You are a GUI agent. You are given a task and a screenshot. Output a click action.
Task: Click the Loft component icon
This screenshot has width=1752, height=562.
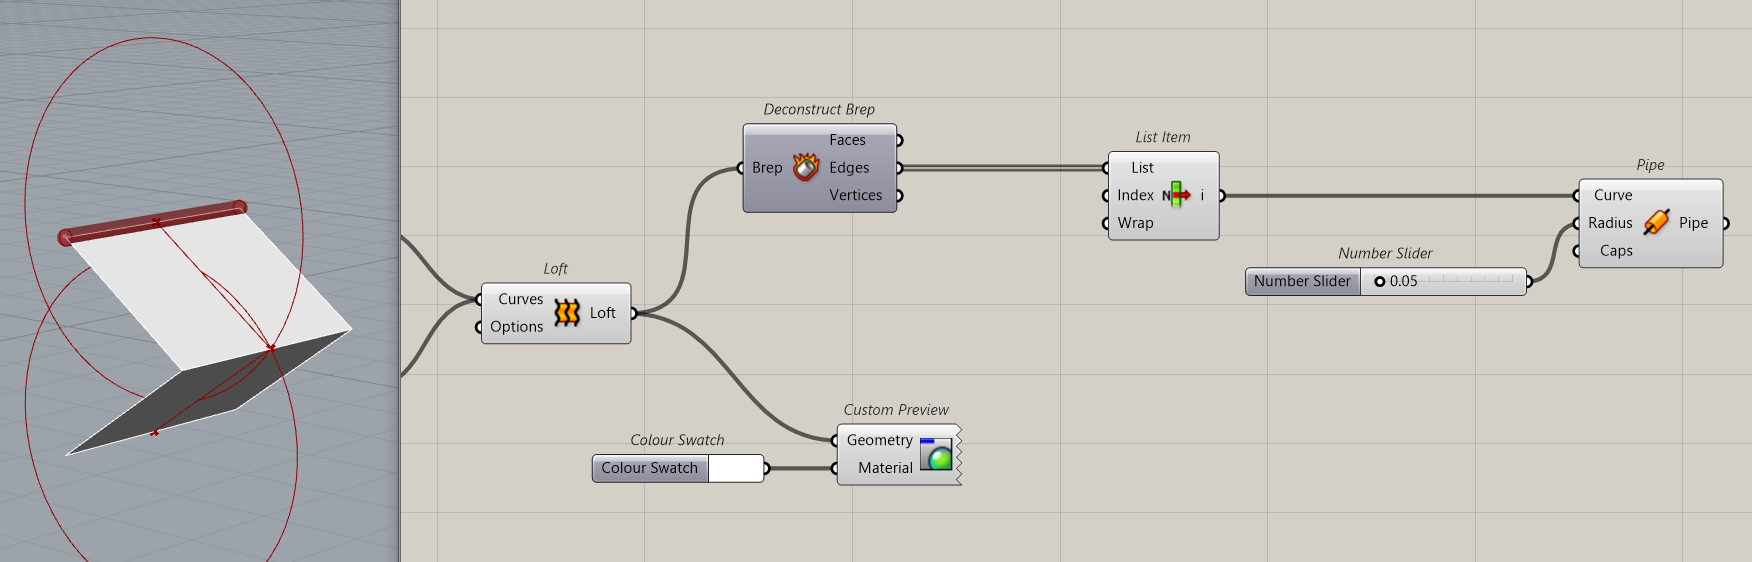[567, 313]
